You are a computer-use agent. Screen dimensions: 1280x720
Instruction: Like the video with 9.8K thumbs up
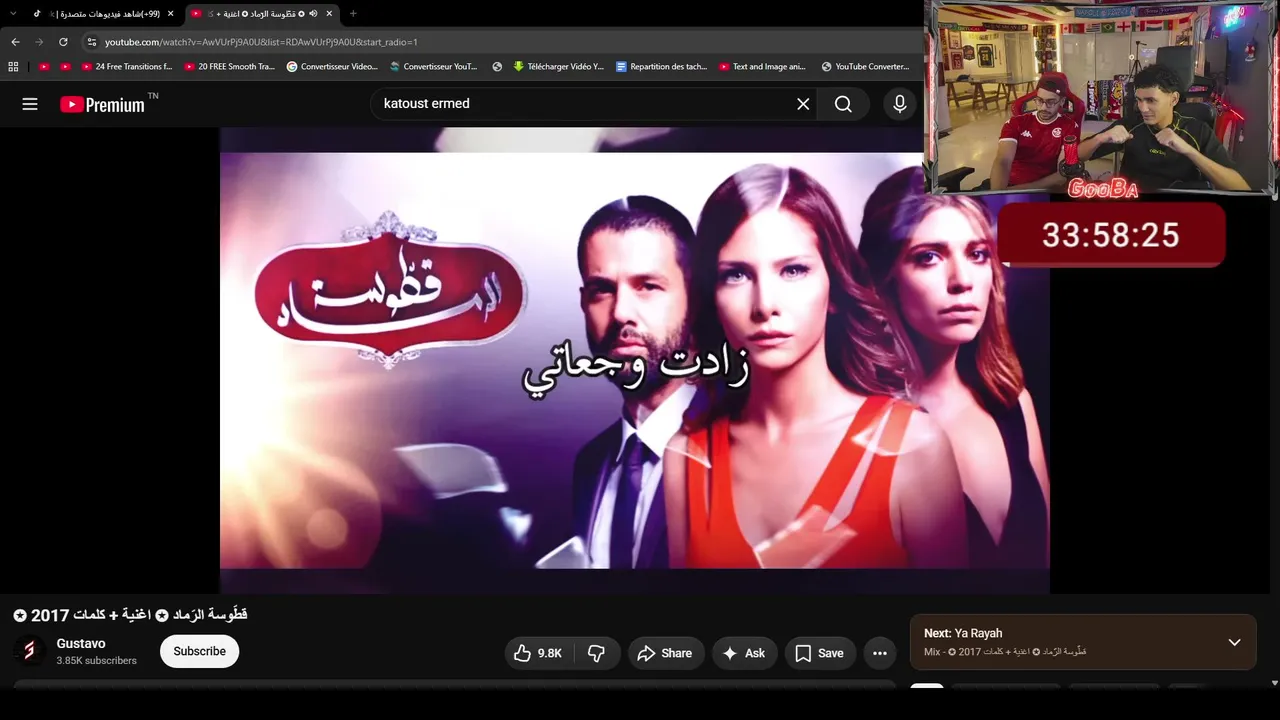pos(538,653)
